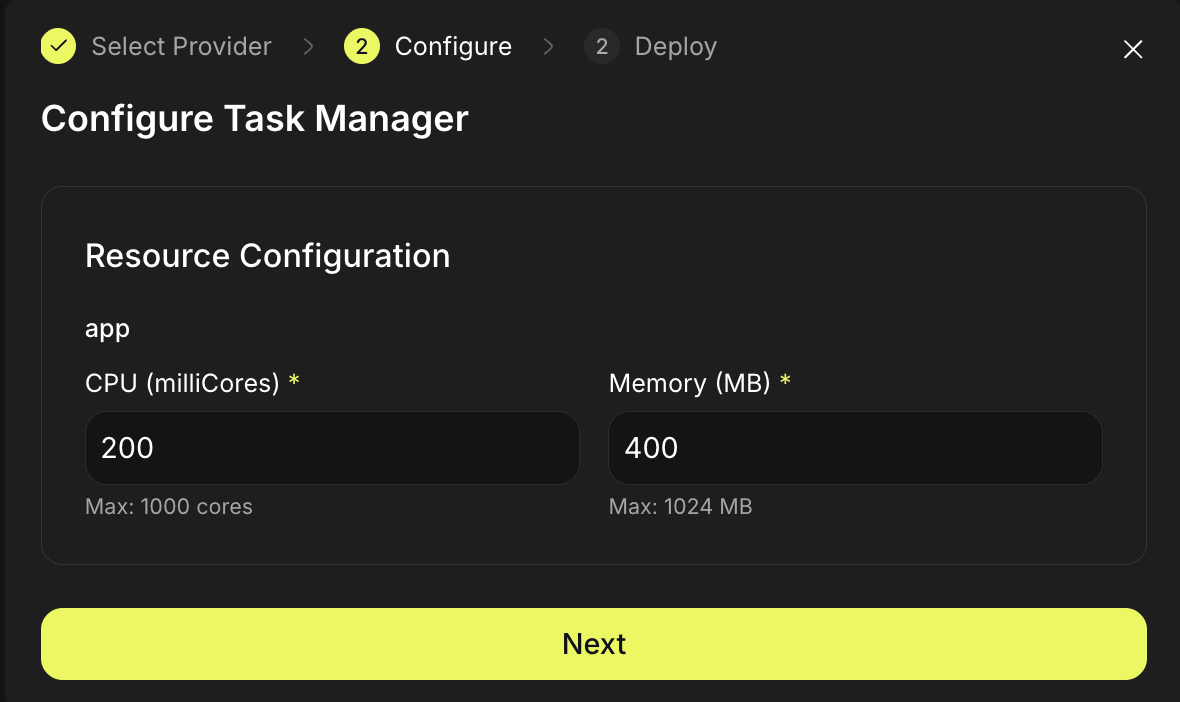Click the close X icon

pyautogui.click(x=1132, y=48)
